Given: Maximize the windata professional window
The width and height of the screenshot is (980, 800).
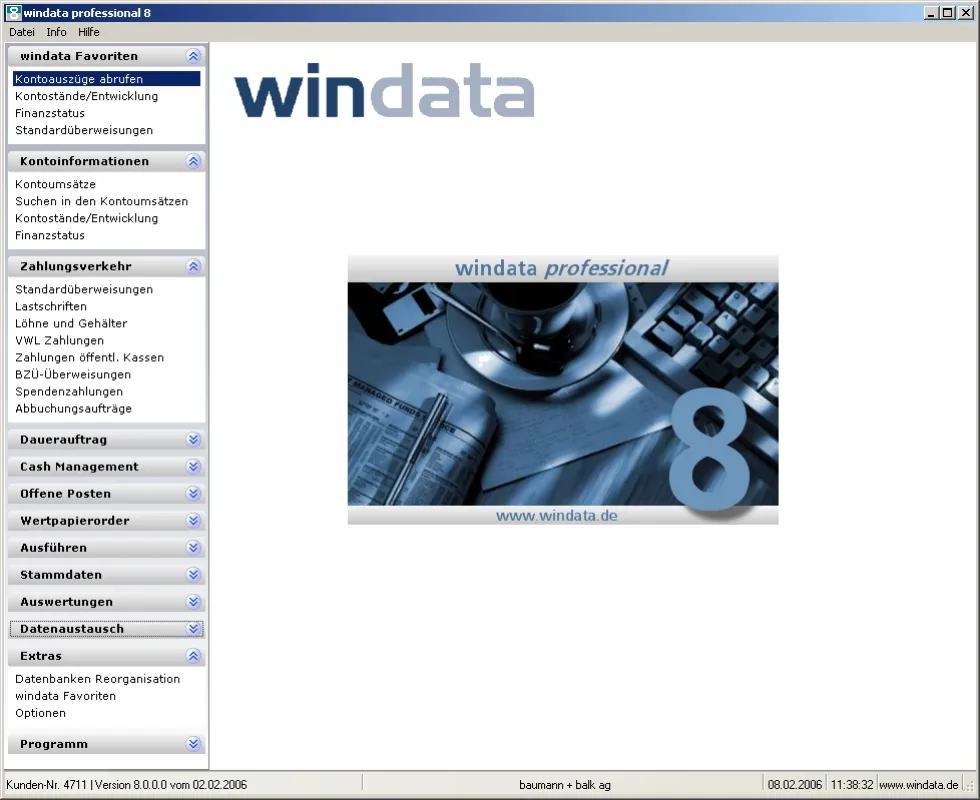Looking at the screenshot, I should [x=948, y=12].
